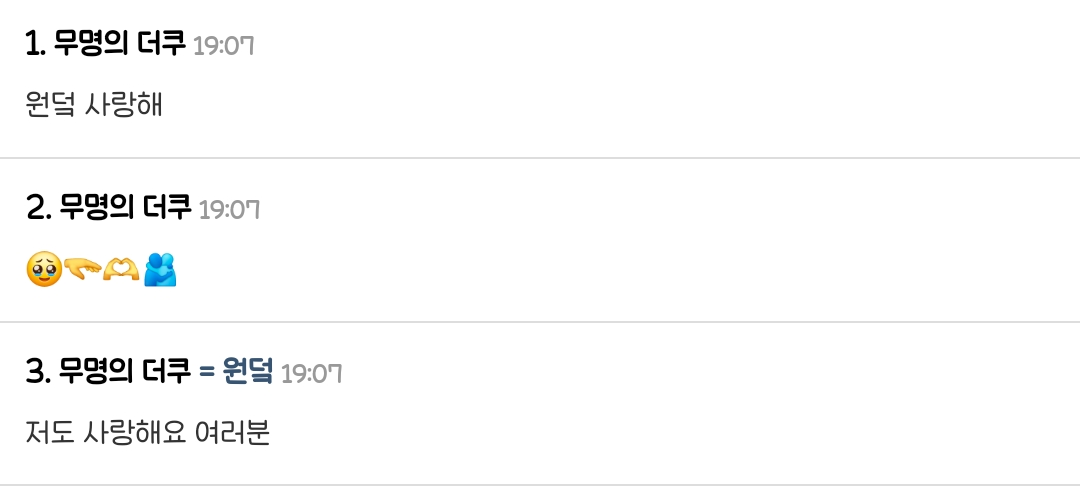The width and height of the screenshot is (1080, 489).
Task: Click the palm-down hand emoji
Action: [82, 270]
